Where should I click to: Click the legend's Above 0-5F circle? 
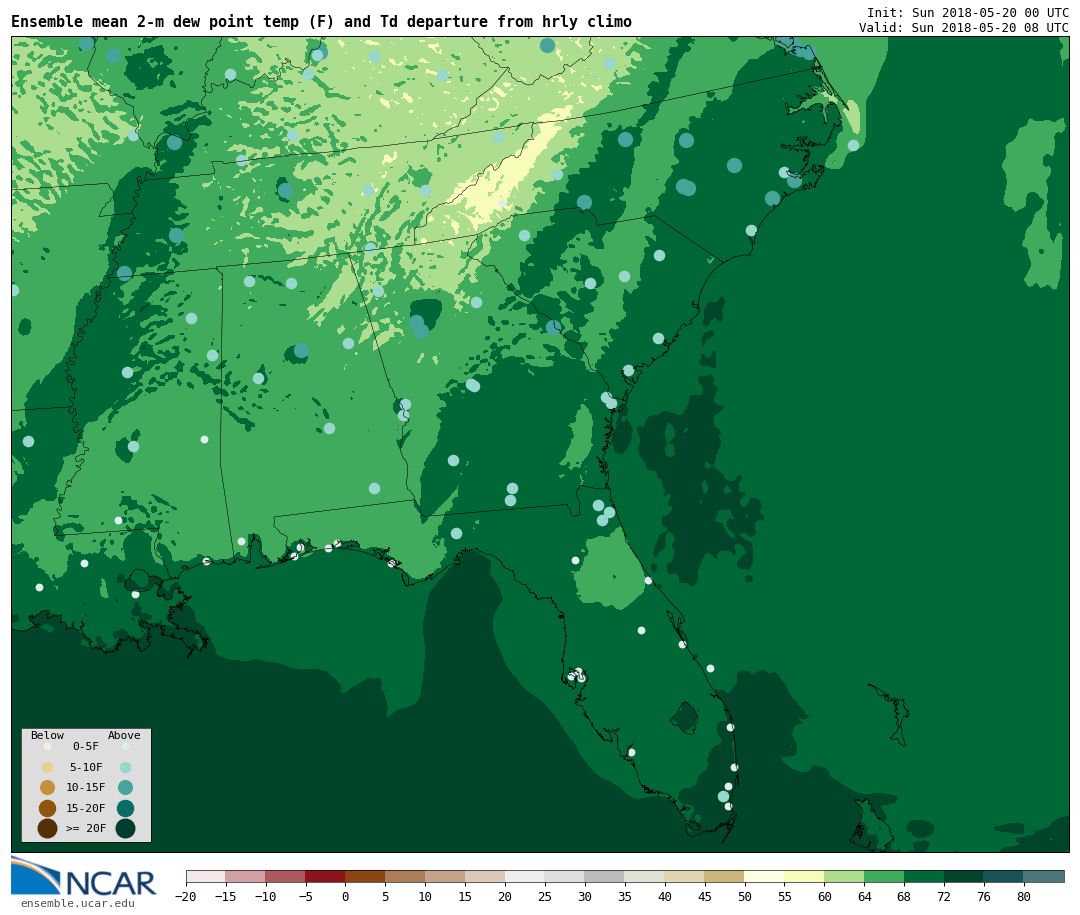pyautogui.click(x=125, y=746)
